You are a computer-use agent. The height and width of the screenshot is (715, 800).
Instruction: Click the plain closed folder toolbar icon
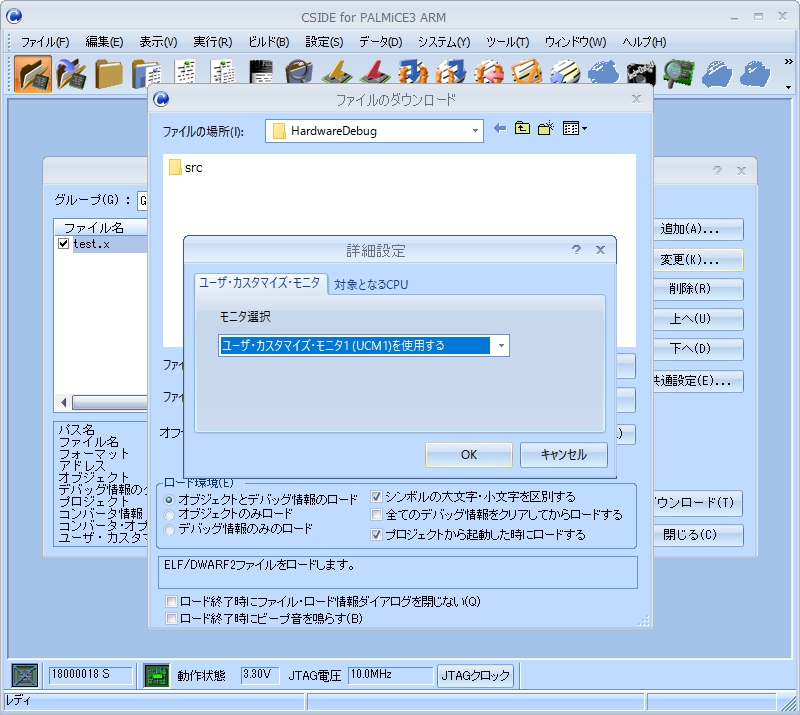[108, 73]
